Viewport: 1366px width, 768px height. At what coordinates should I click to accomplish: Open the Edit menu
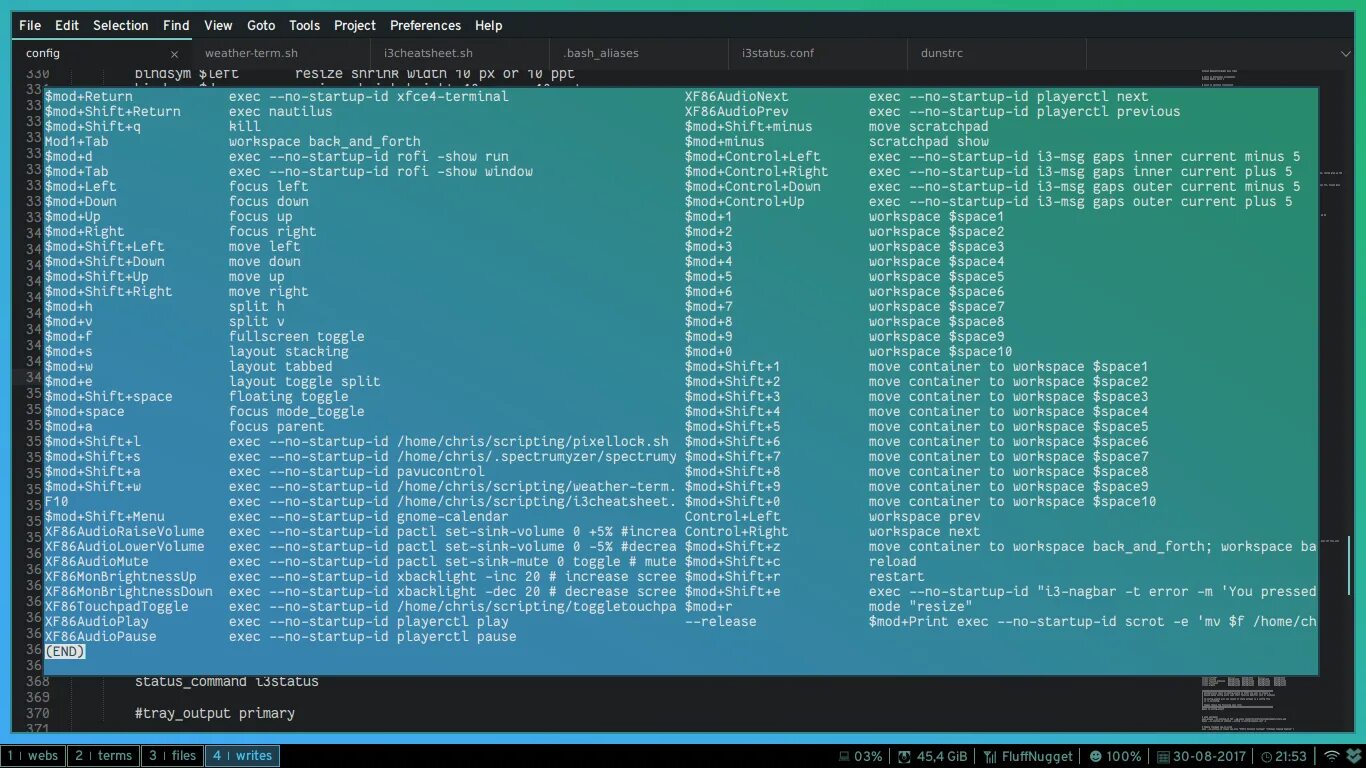tap(67, 25)
